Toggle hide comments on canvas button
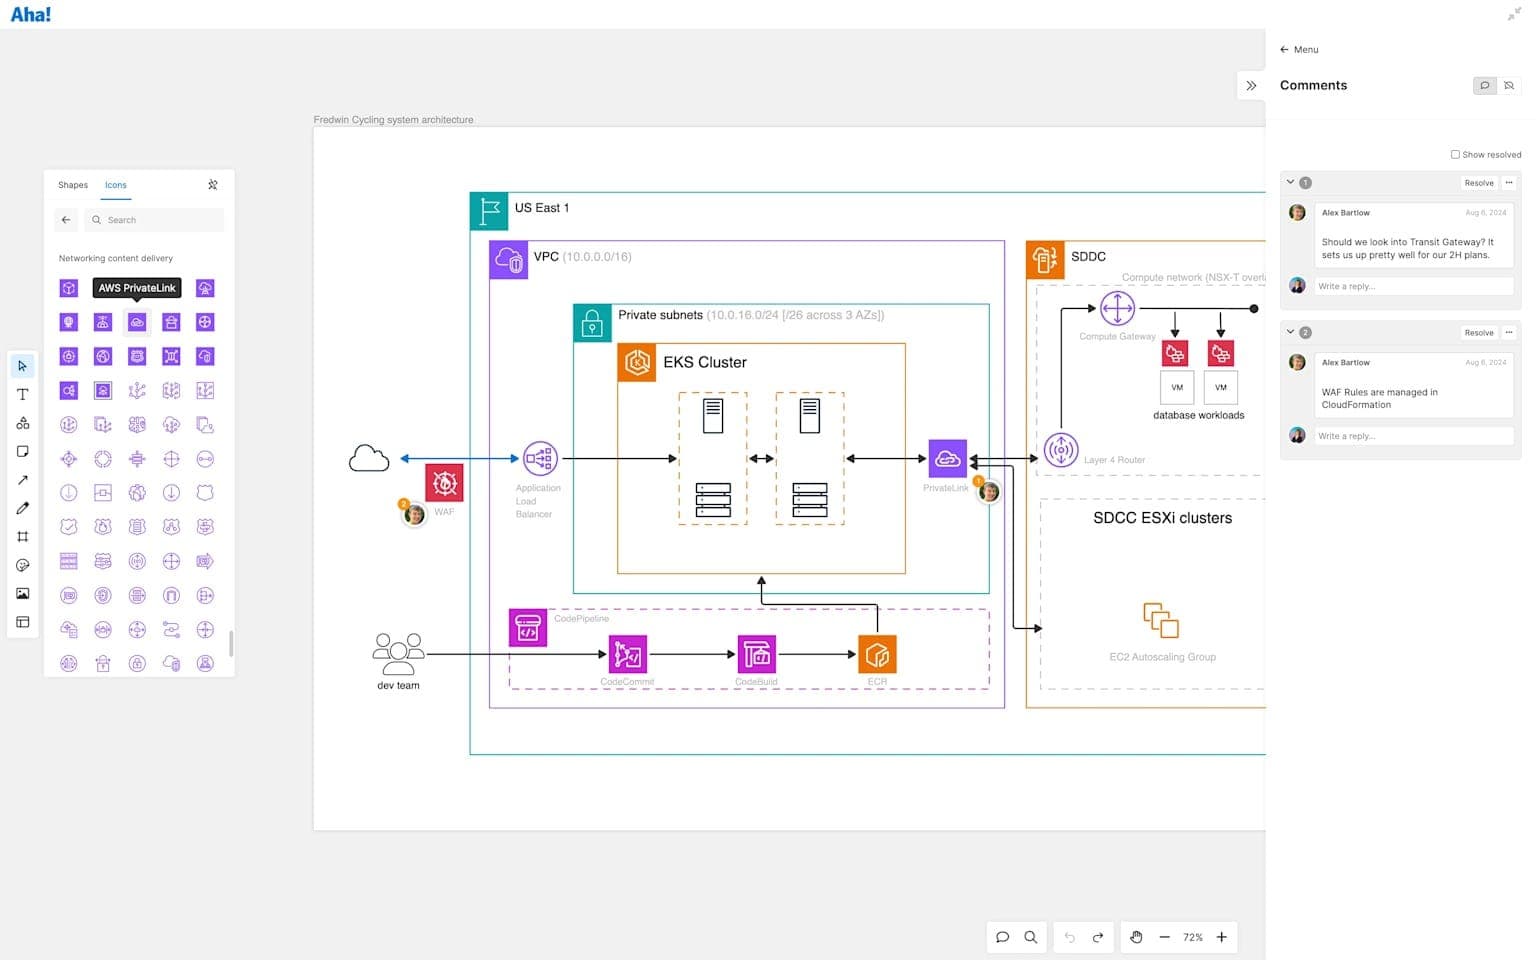The image size is (1536, 960). [x=1510, y=86]
